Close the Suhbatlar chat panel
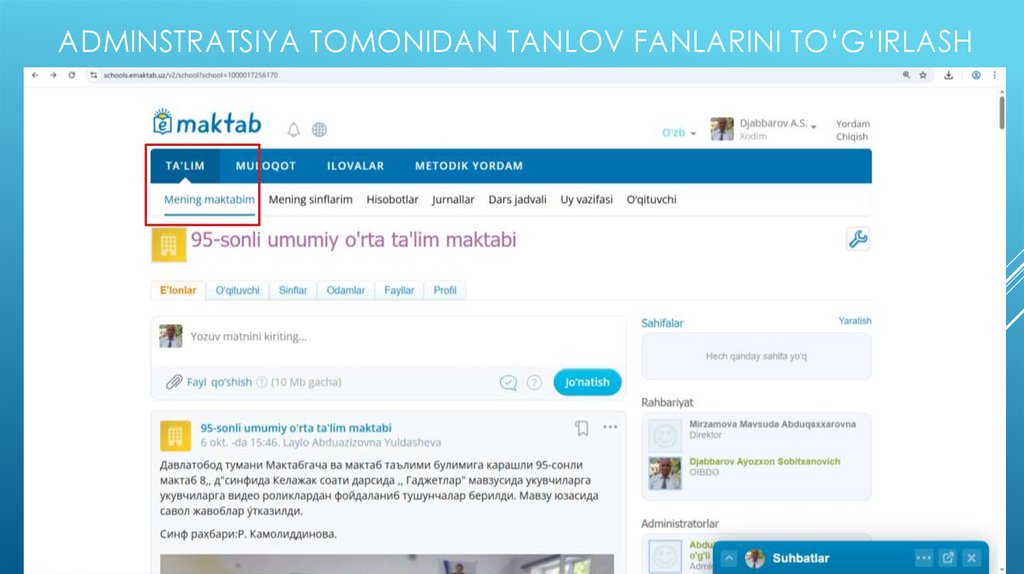Image resolution: width=1024 pixels, height=574 pixels. [x=972, y=558]
